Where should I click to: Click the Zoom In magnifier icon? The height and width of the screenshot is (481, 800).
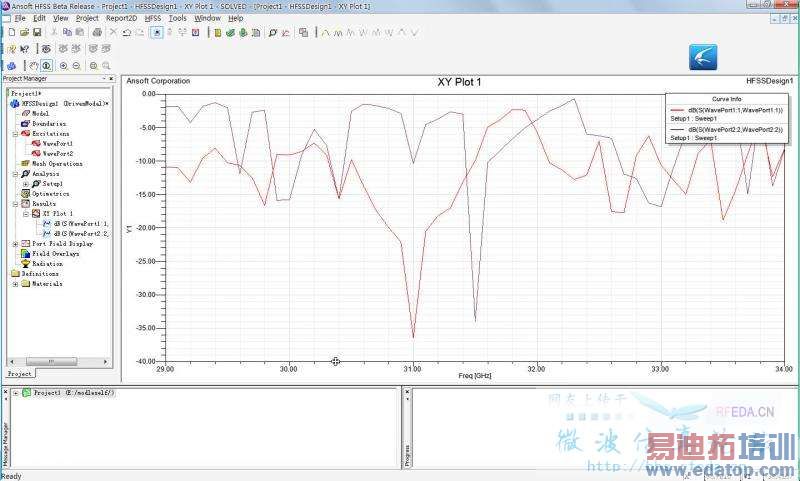tap(63, 66)
